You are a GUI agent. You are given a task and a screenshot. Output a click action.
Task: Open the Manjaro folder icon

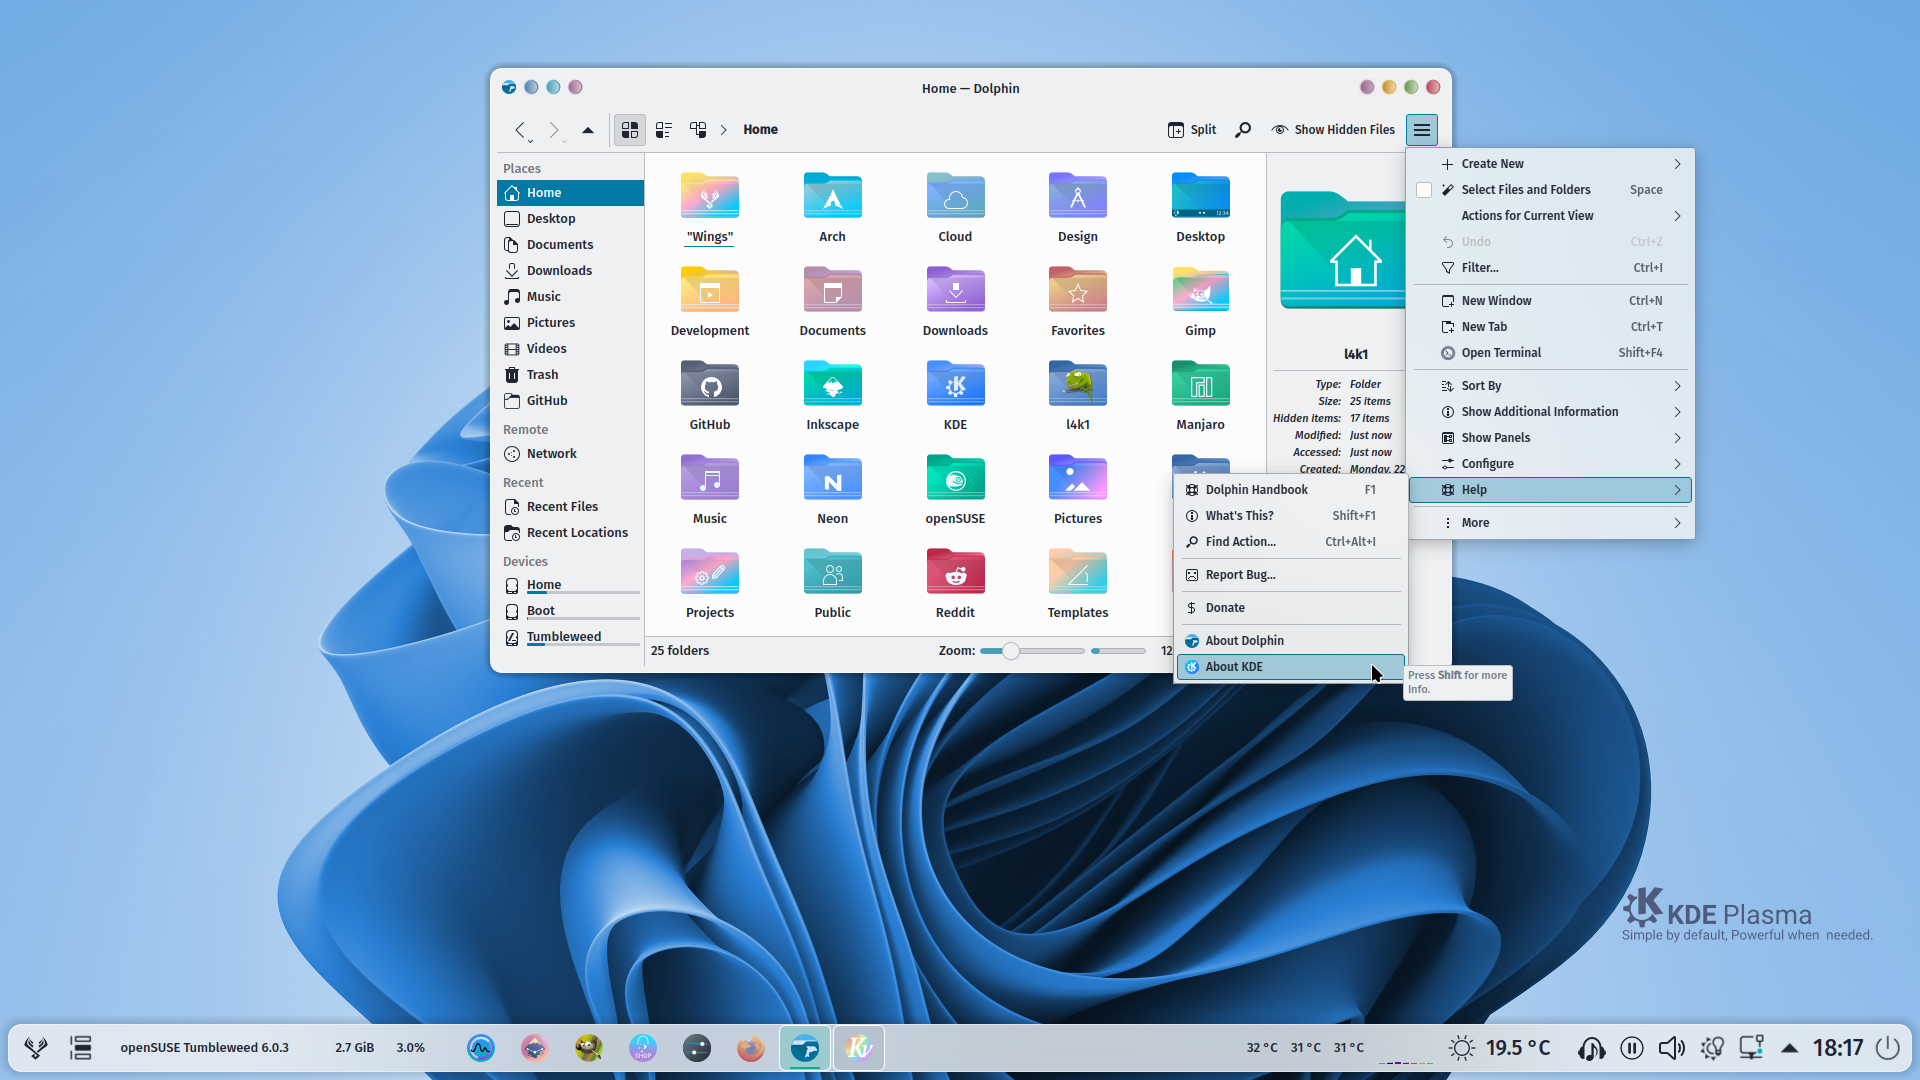[x=1200, y=384]
